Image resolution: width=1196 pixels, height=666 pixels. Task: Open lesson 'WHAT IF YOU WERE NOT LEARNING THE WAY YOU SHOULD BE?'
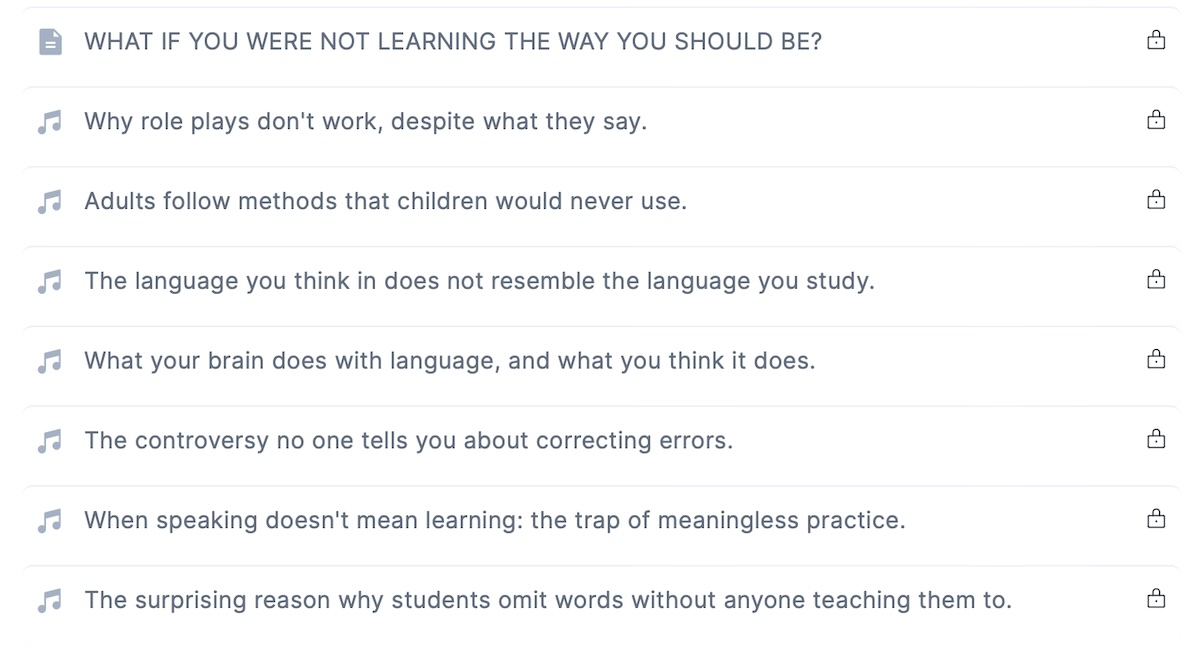[453, 41]
